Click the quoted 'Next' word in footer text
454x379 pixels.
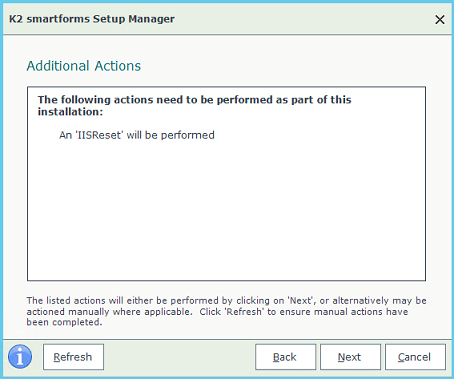(x=301, y=301)
